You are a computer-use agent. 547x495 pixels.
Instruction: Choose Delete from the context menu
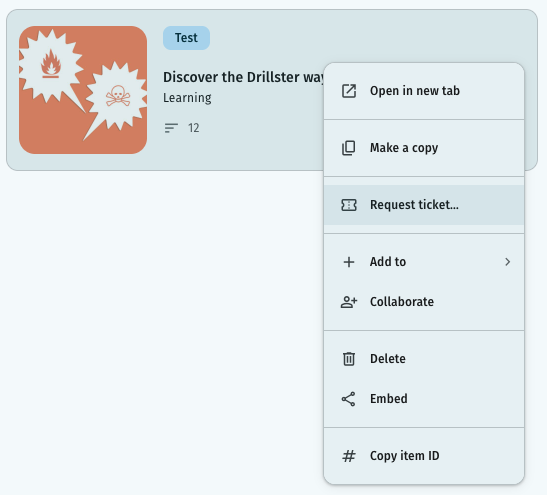[424, 359]
